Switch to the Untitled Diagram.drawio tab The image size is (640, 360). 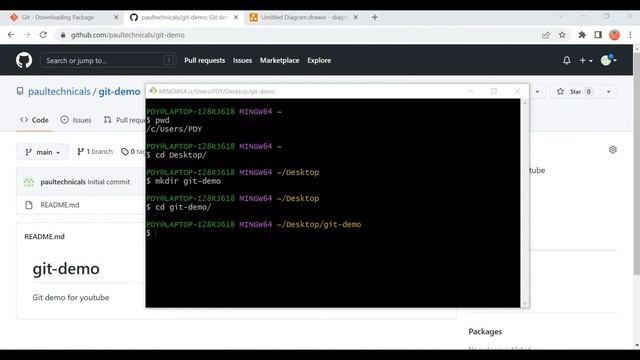pos(304,17)
